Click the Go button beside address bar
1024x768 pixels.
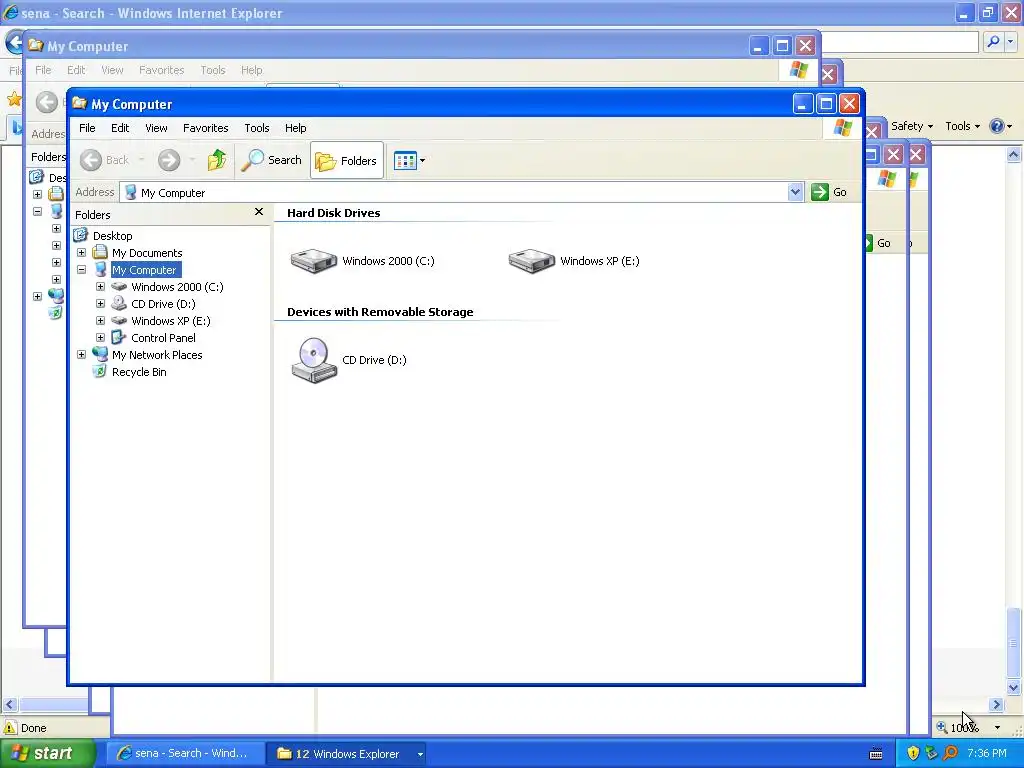(829, 192)
